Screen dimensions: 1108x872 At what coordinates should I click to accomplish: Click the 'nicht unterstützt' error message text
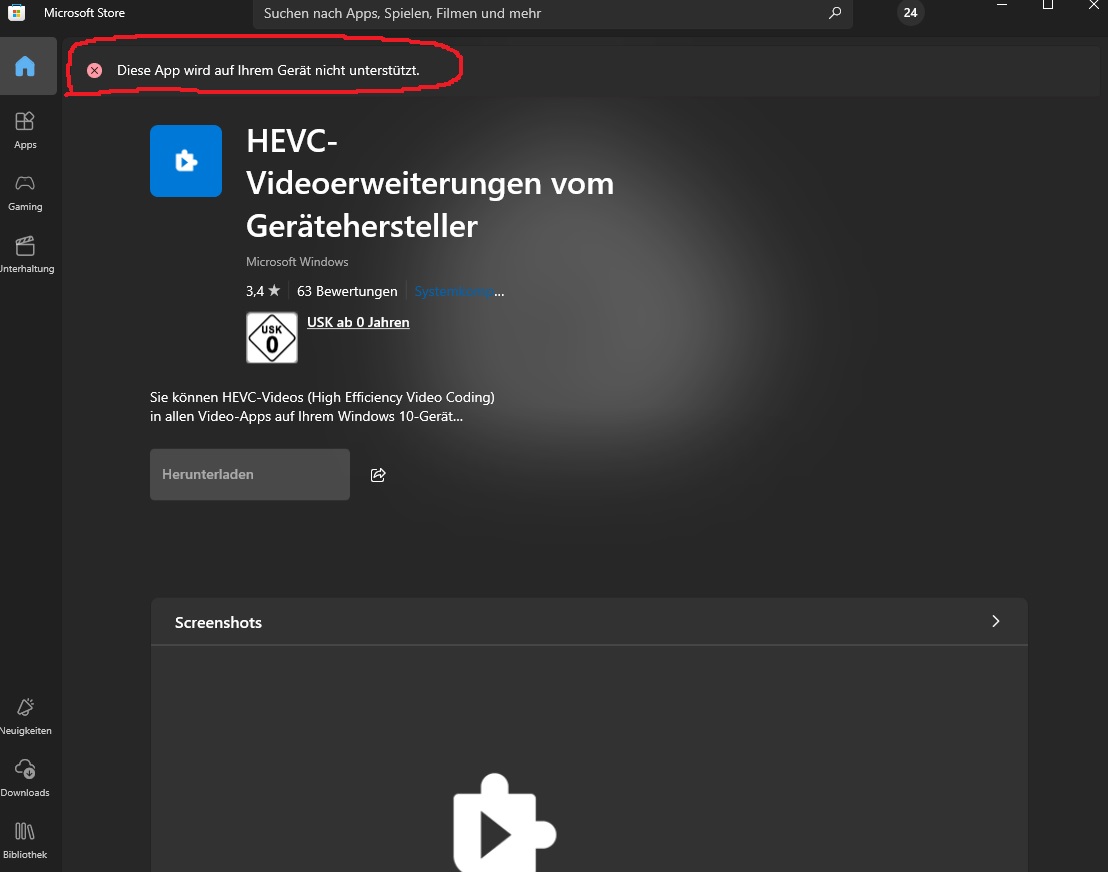tap(269, 71)
